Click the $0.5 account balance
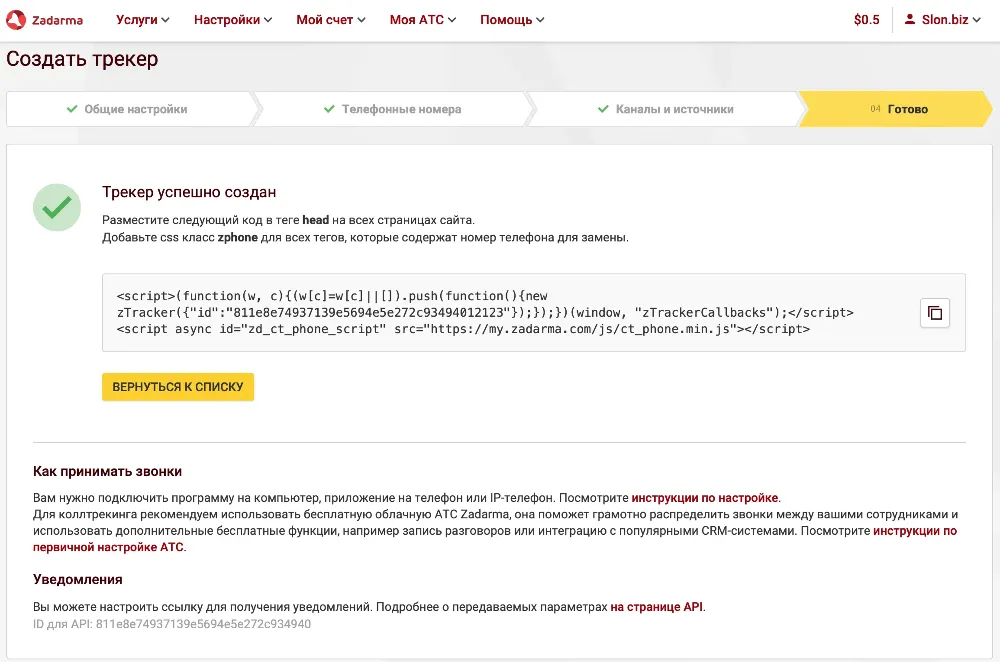 (867, 20)
